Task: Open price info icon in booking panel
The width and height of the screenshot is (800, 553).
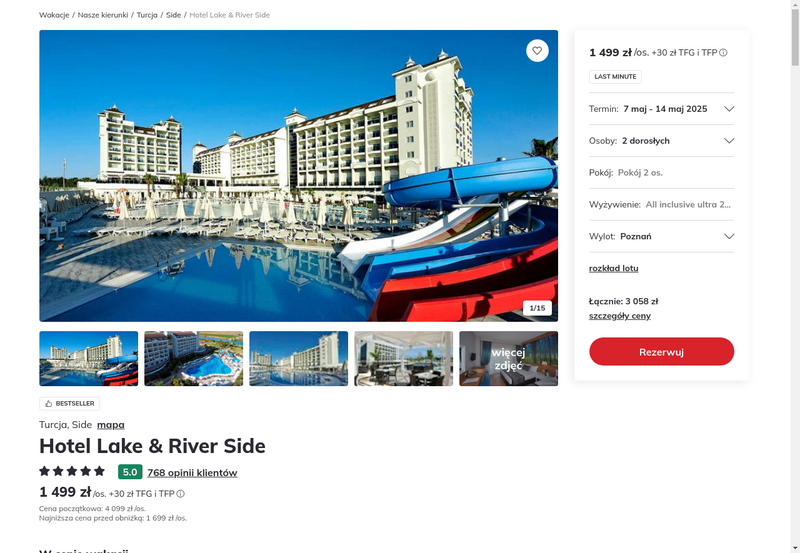Action: tap(723, 53)
